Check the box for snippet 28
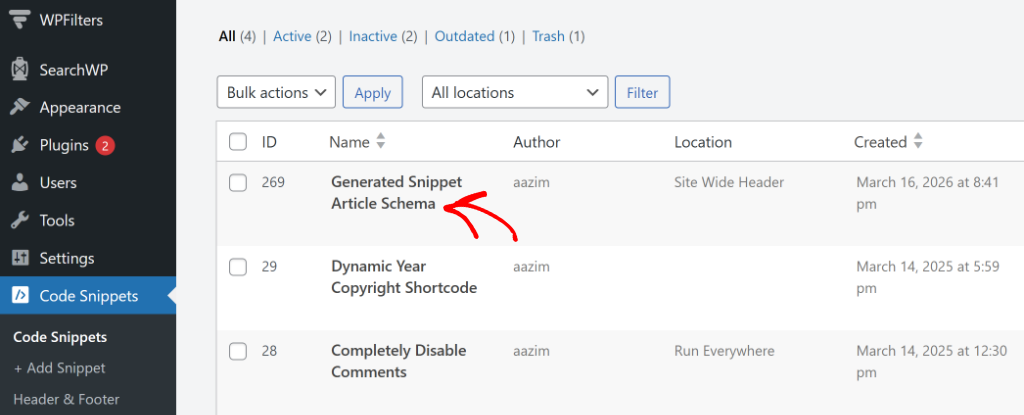Screen dimensions: 1024x415 238,352
